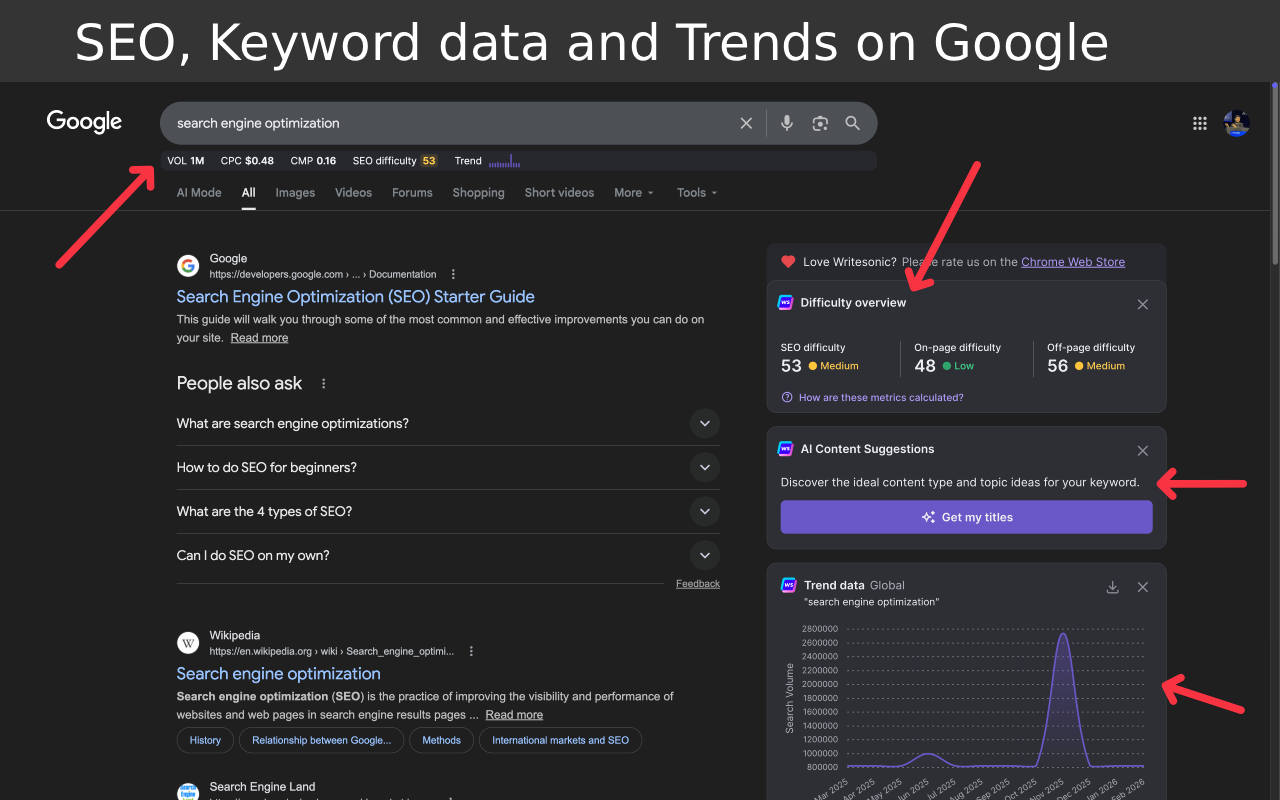
Task: Click the heart icon beside Love Writesonic
Action: (788, 262)
